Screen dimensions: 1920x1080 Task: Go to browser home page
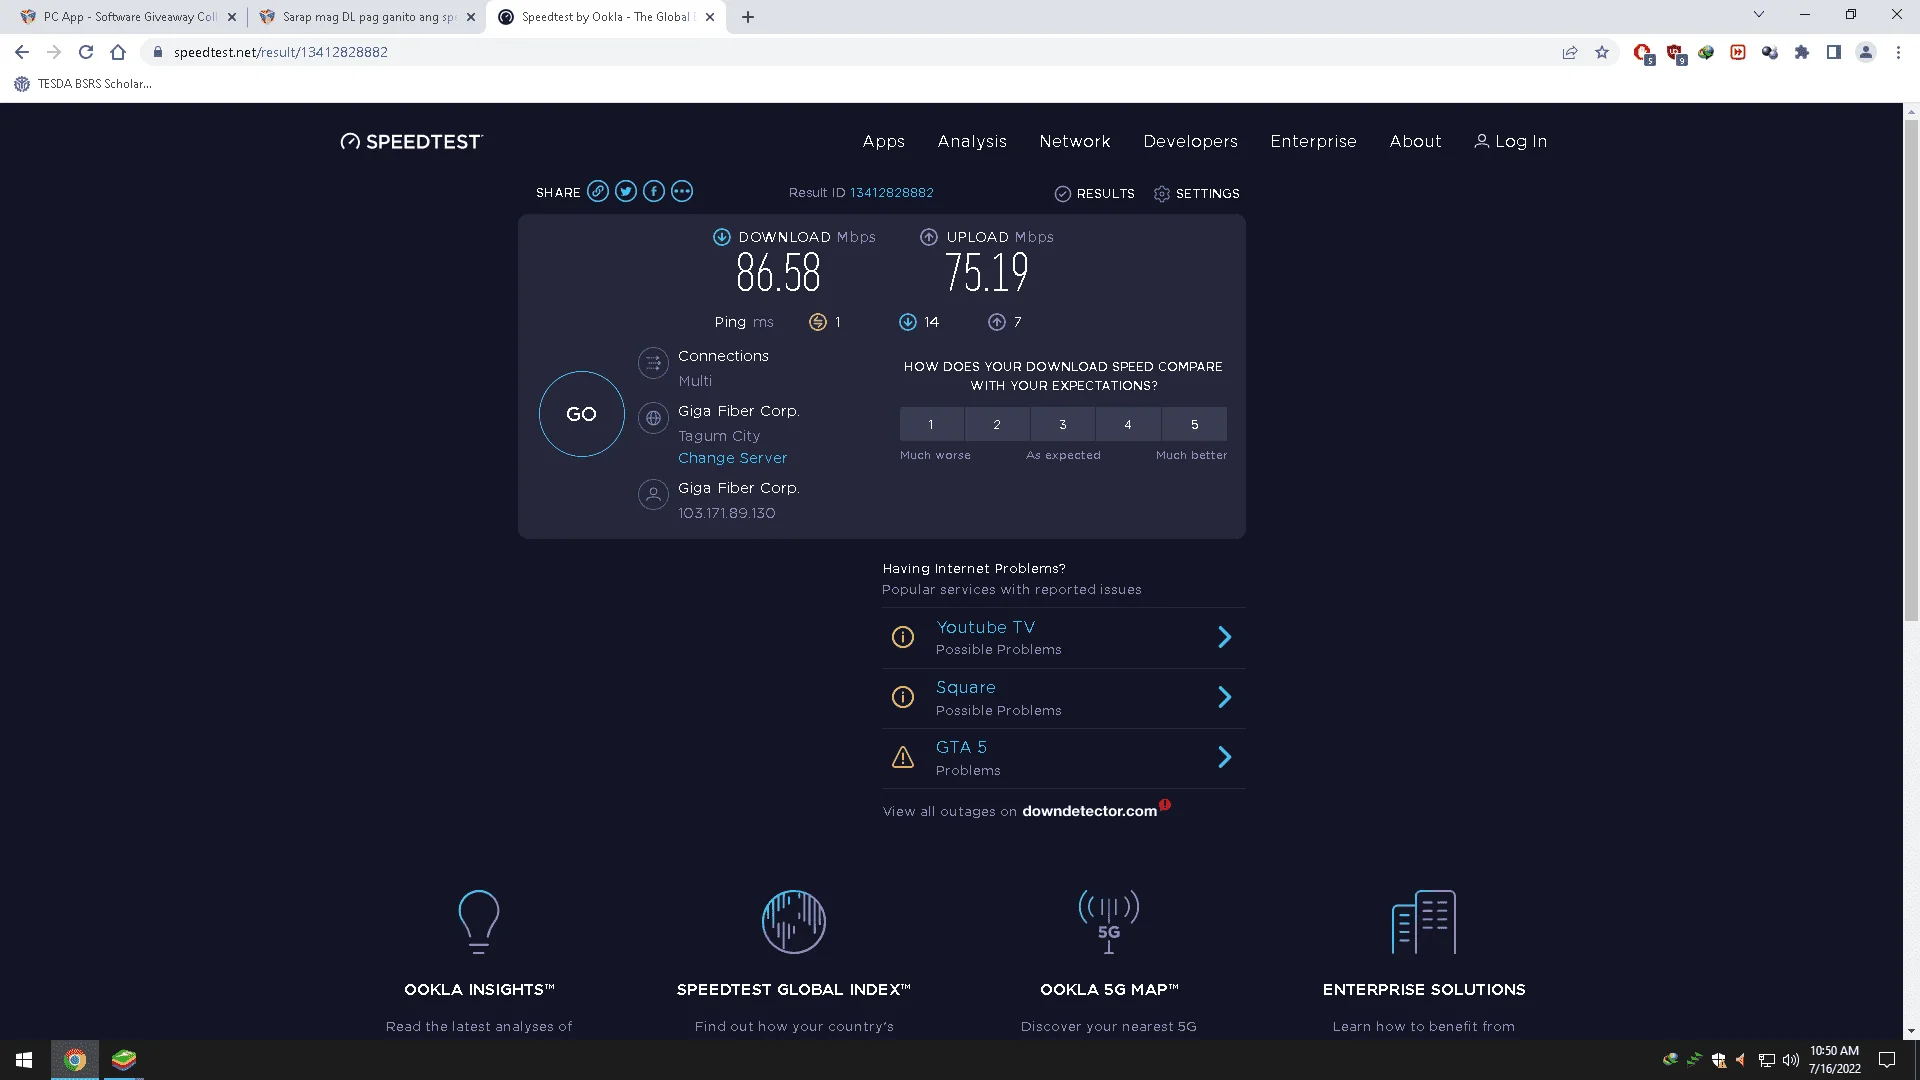coord(118,52)
